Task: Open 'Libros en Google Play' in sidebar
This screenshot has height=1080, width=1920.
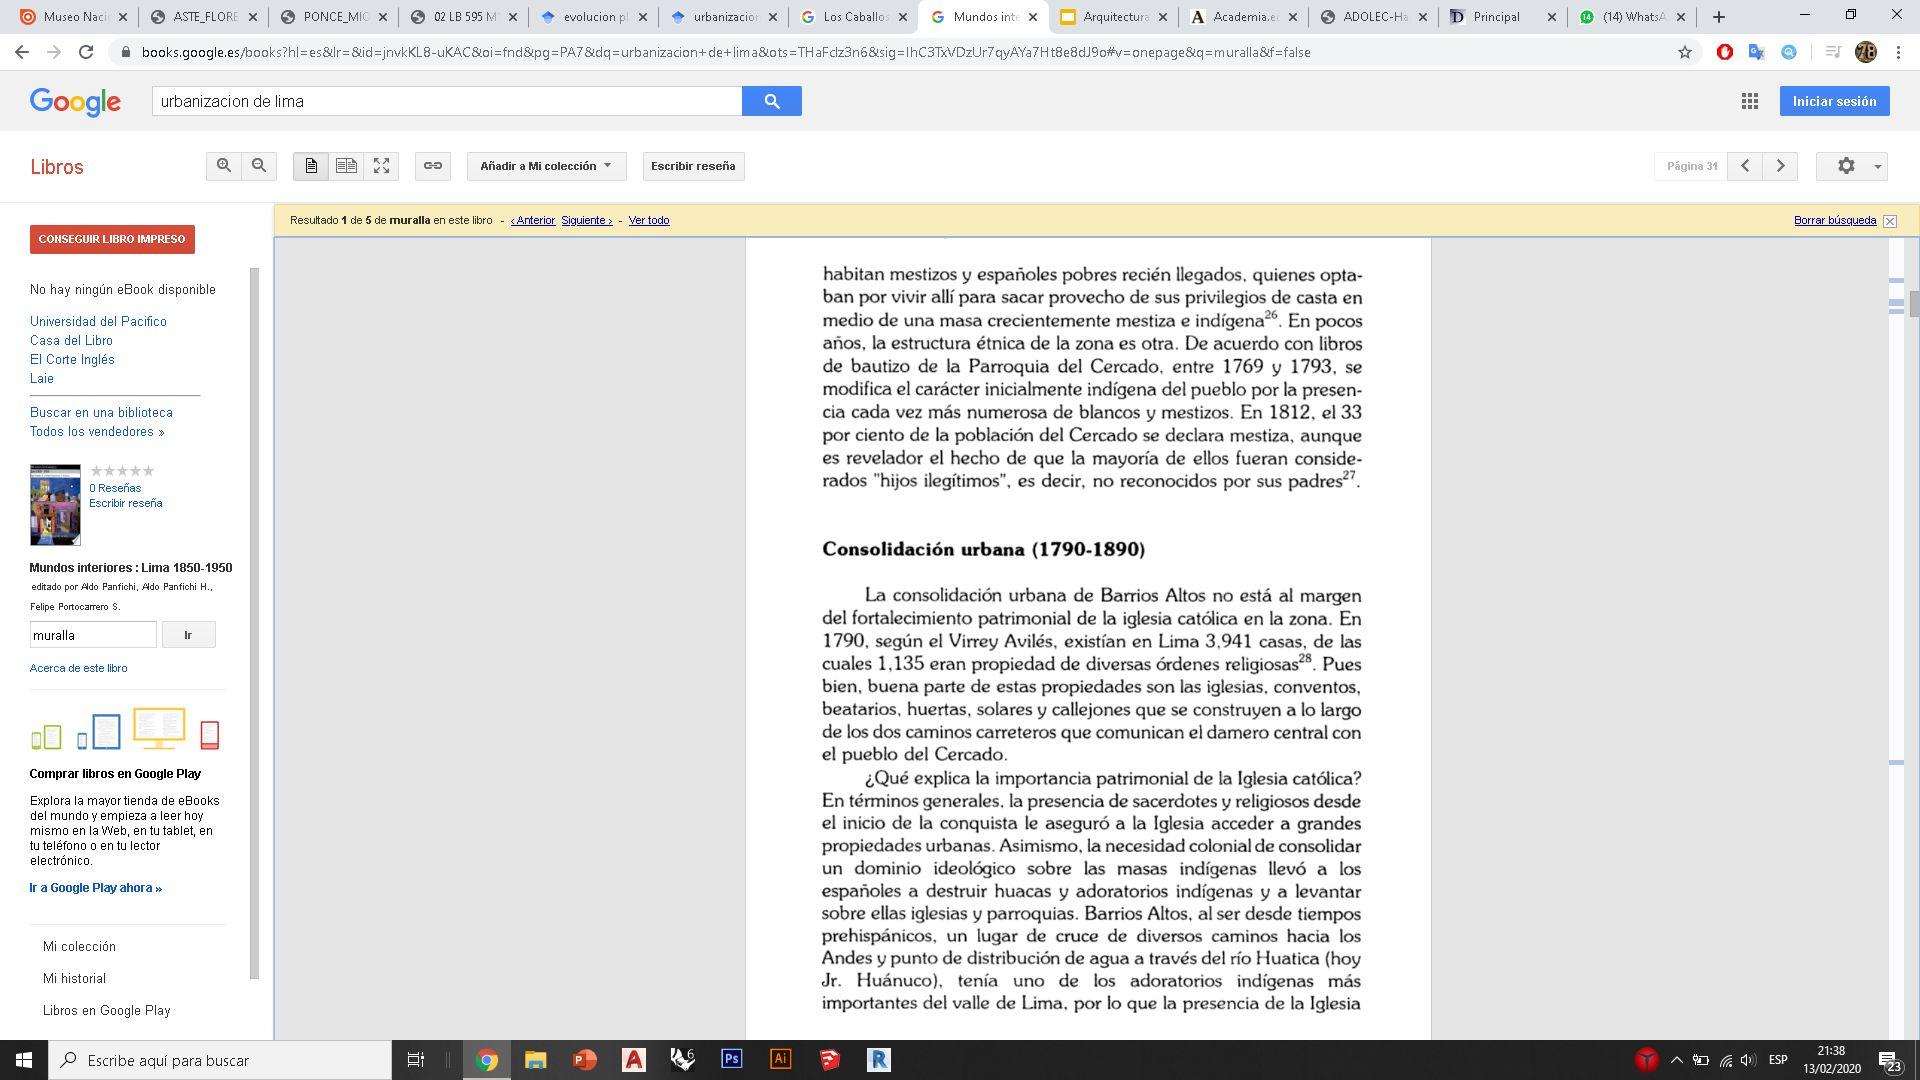Action: 107,1010
